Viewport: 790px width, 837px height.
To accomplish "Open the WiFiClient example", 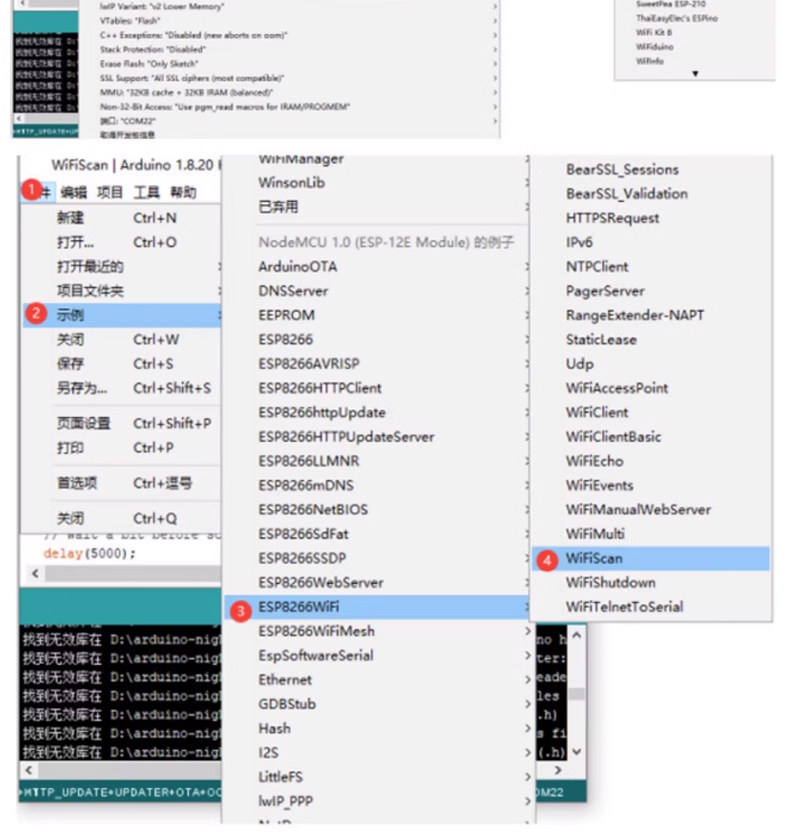I will [651, 413].
